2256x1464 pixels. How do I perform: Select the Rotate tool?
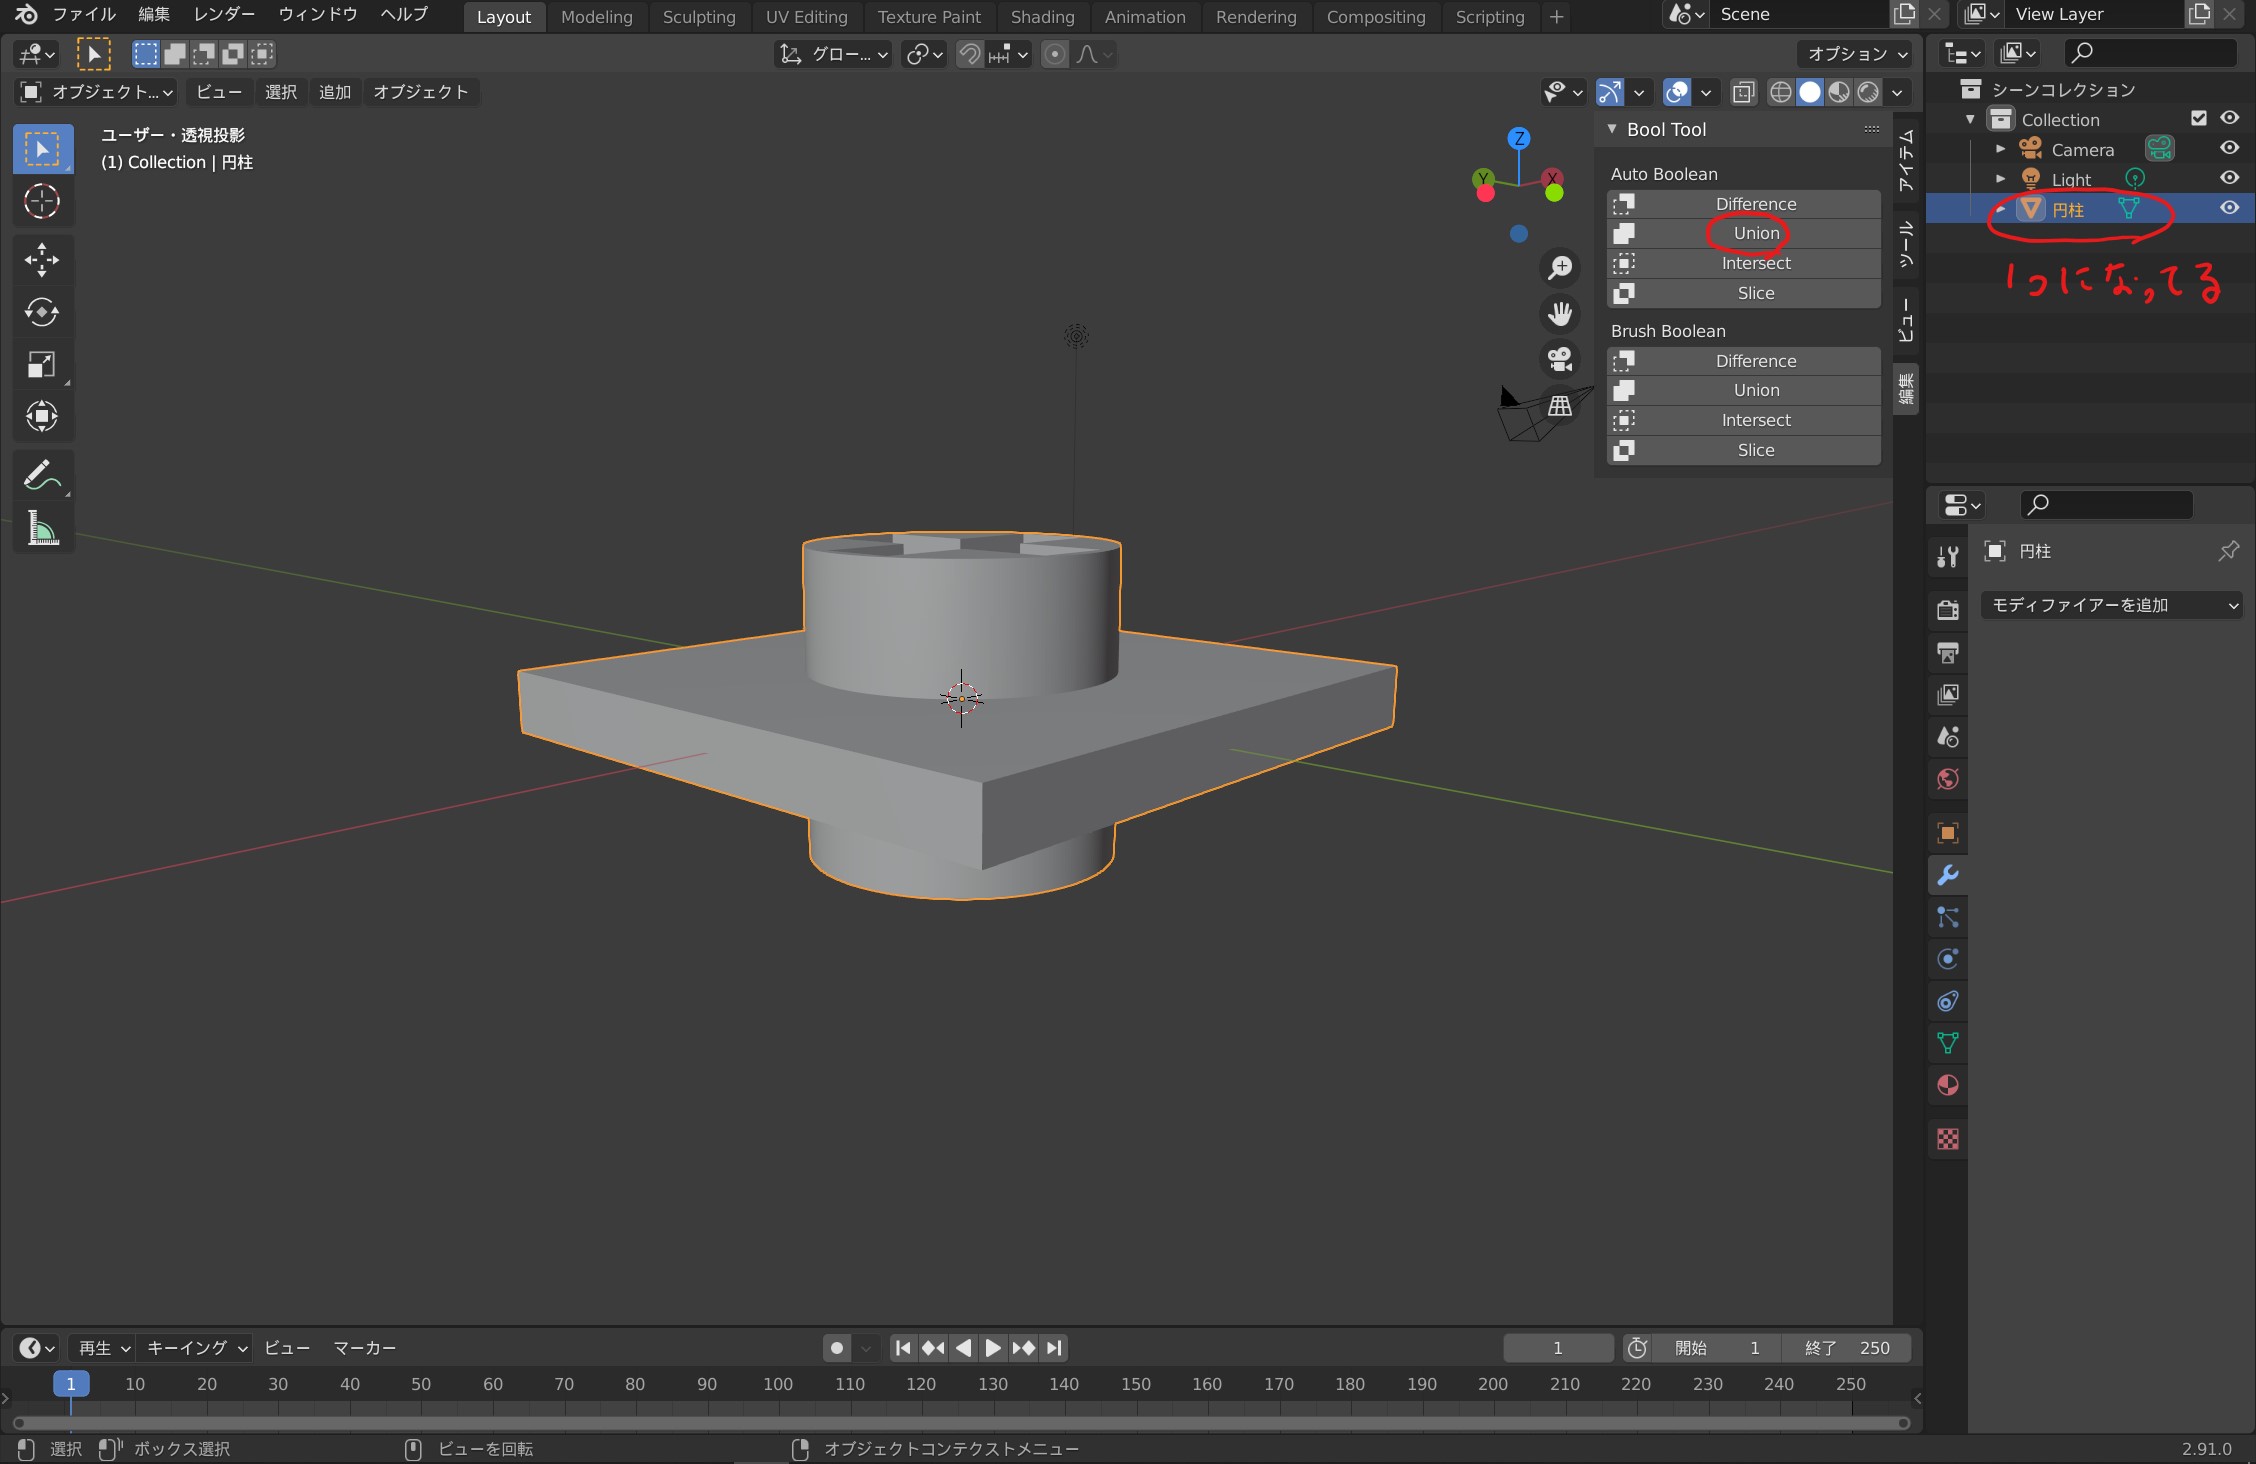(x=41, y=312)
